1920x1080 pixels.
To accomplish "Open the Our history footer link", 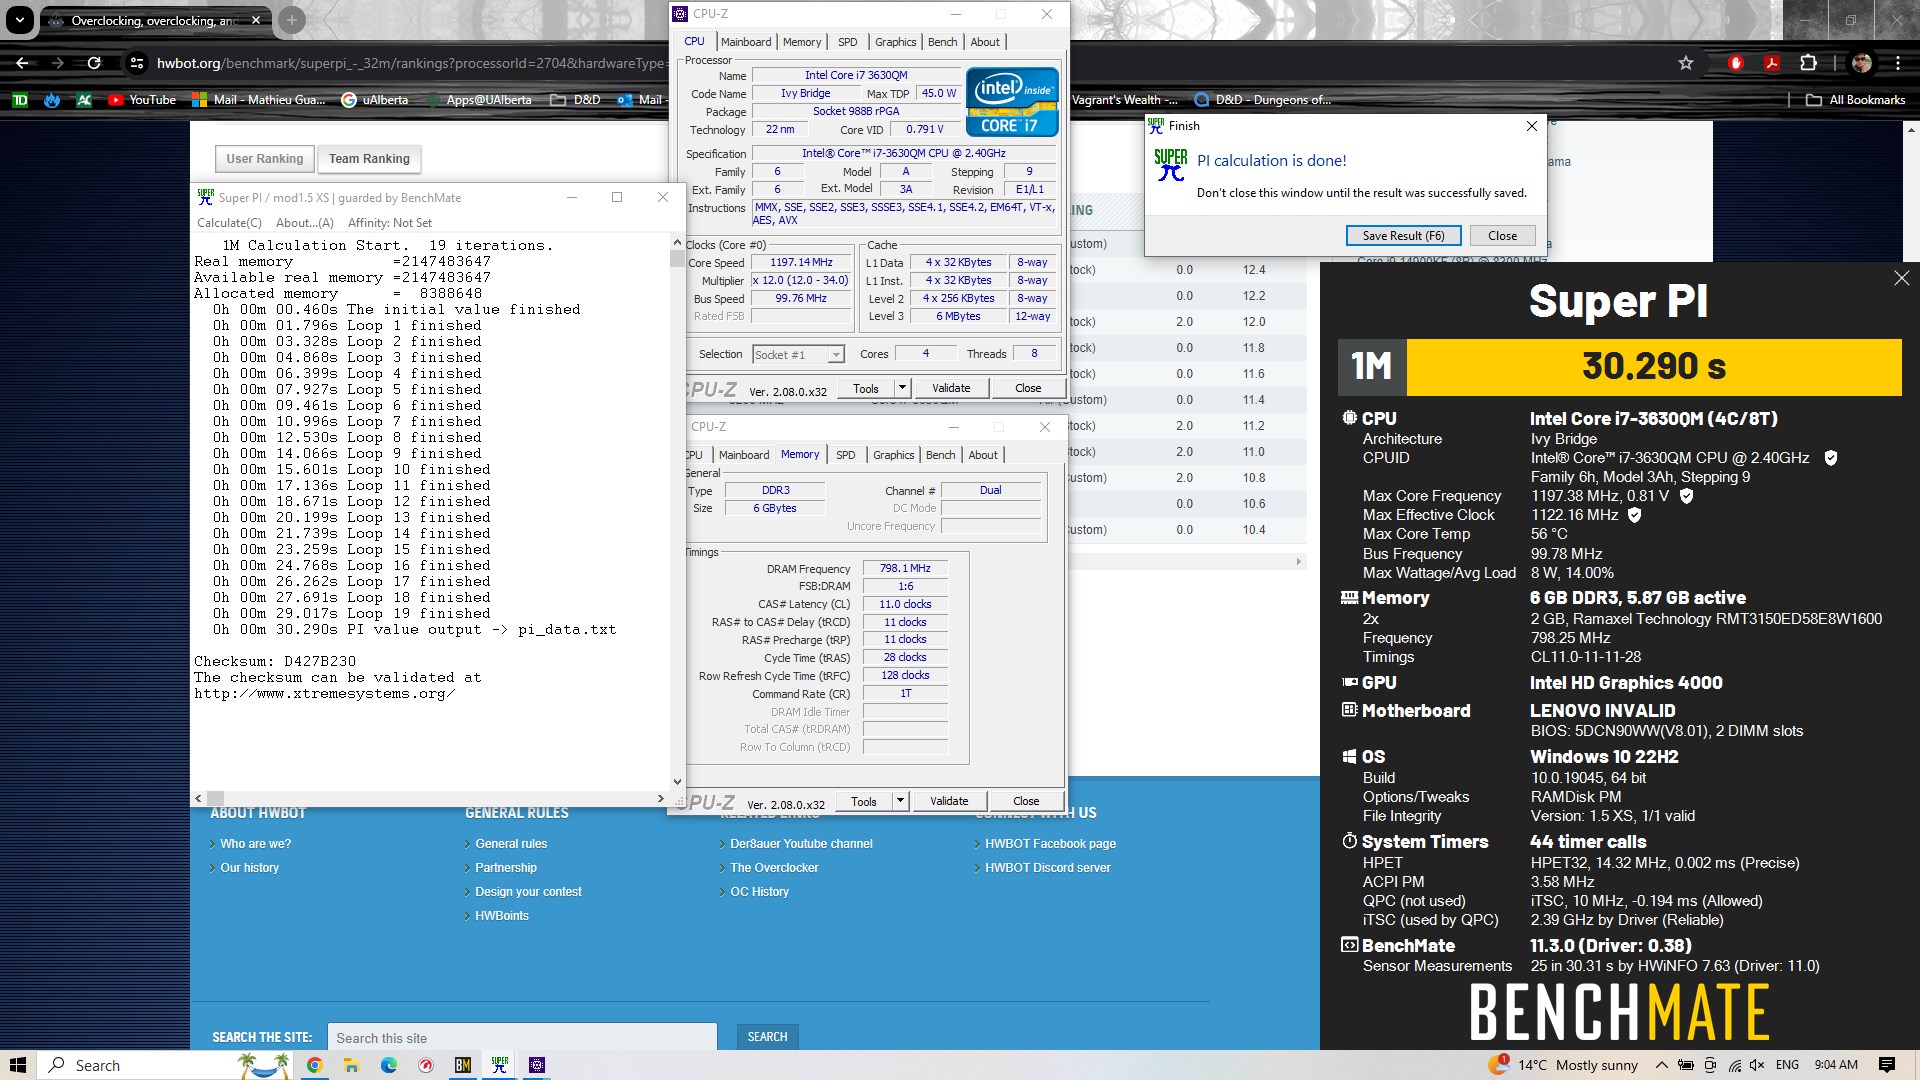I will [x=249, y=868].
